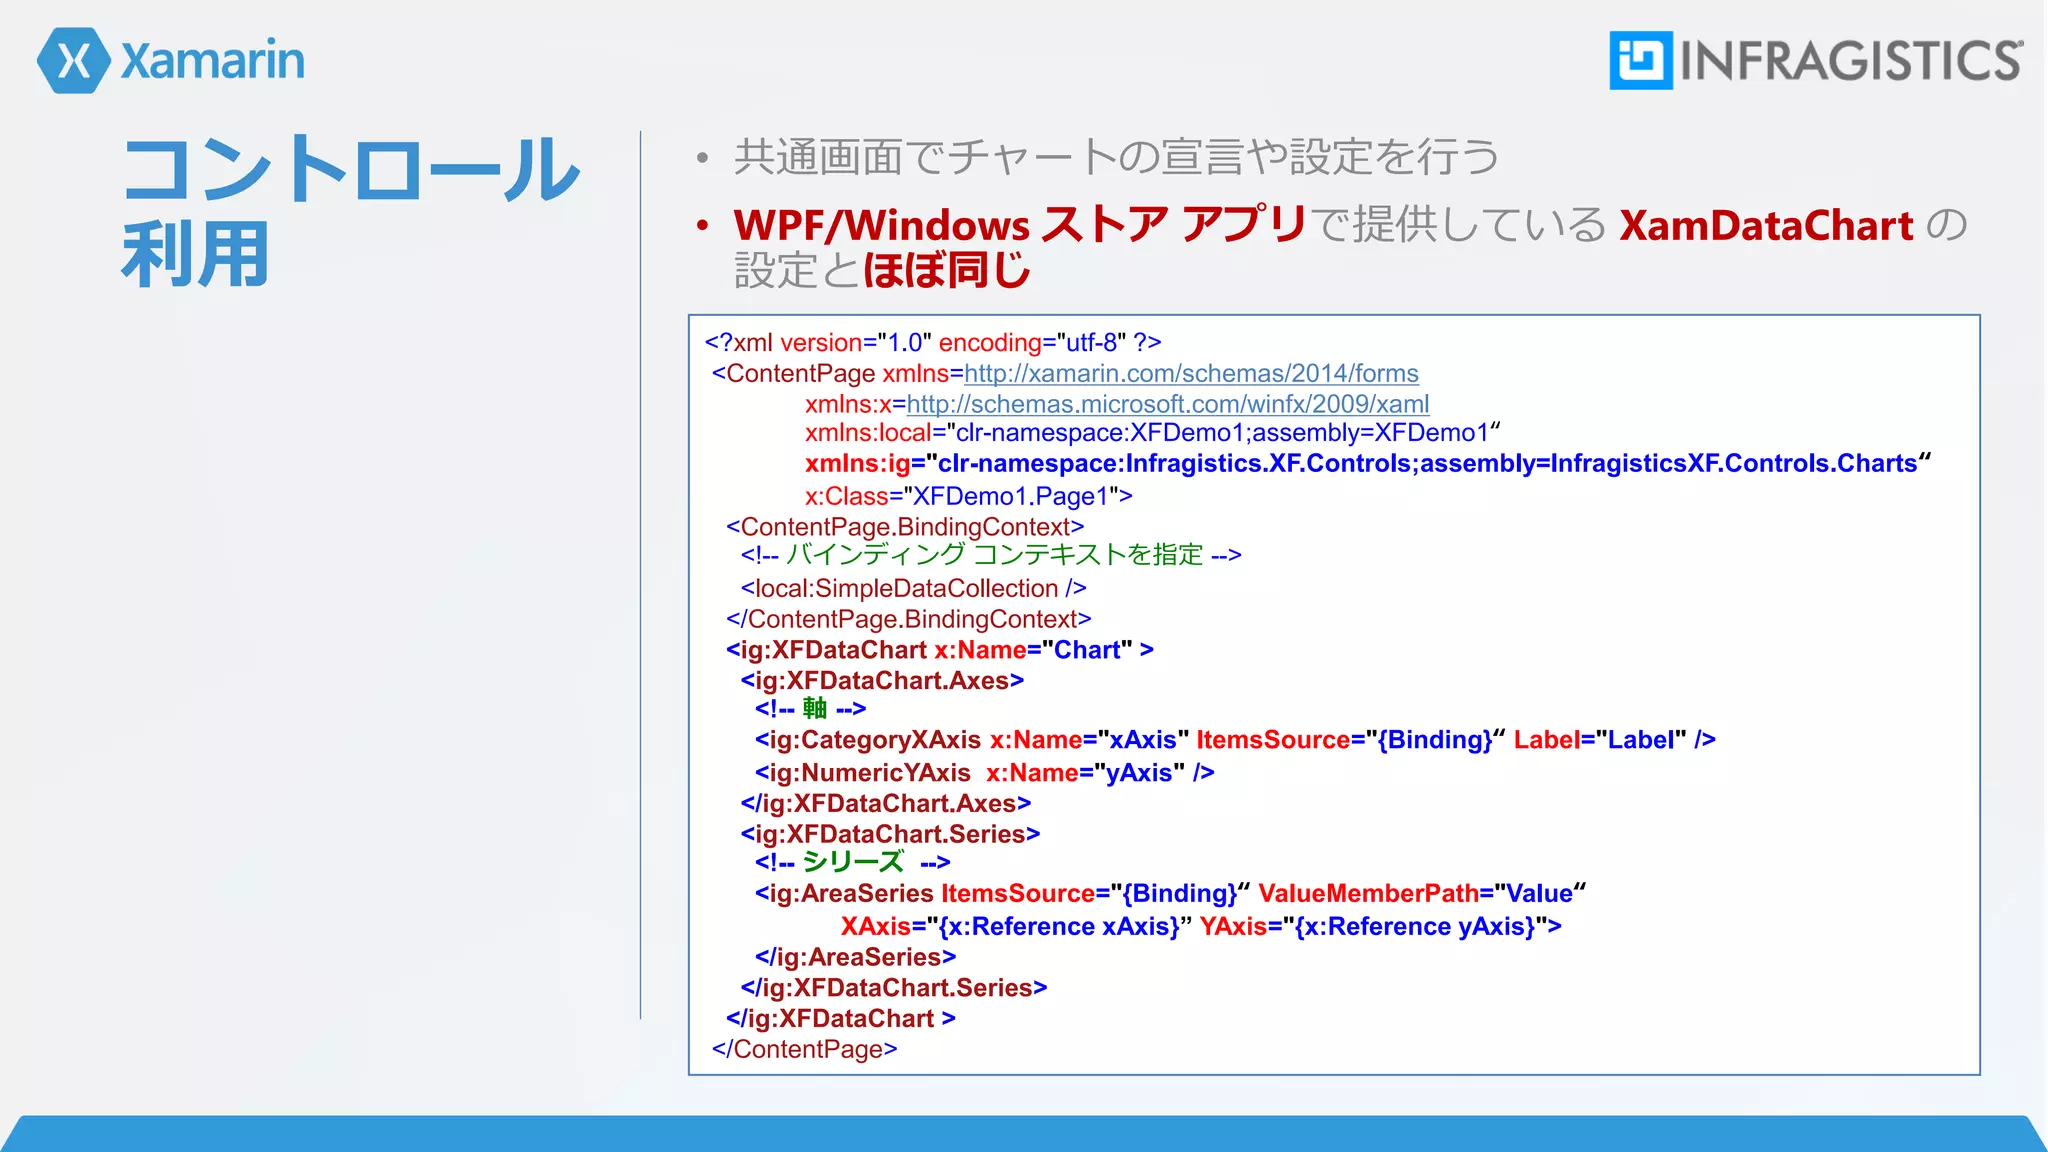Click the xmlns:local clr-namespace:XFDemo1 line
2048x1152 pixels.
1153,433
